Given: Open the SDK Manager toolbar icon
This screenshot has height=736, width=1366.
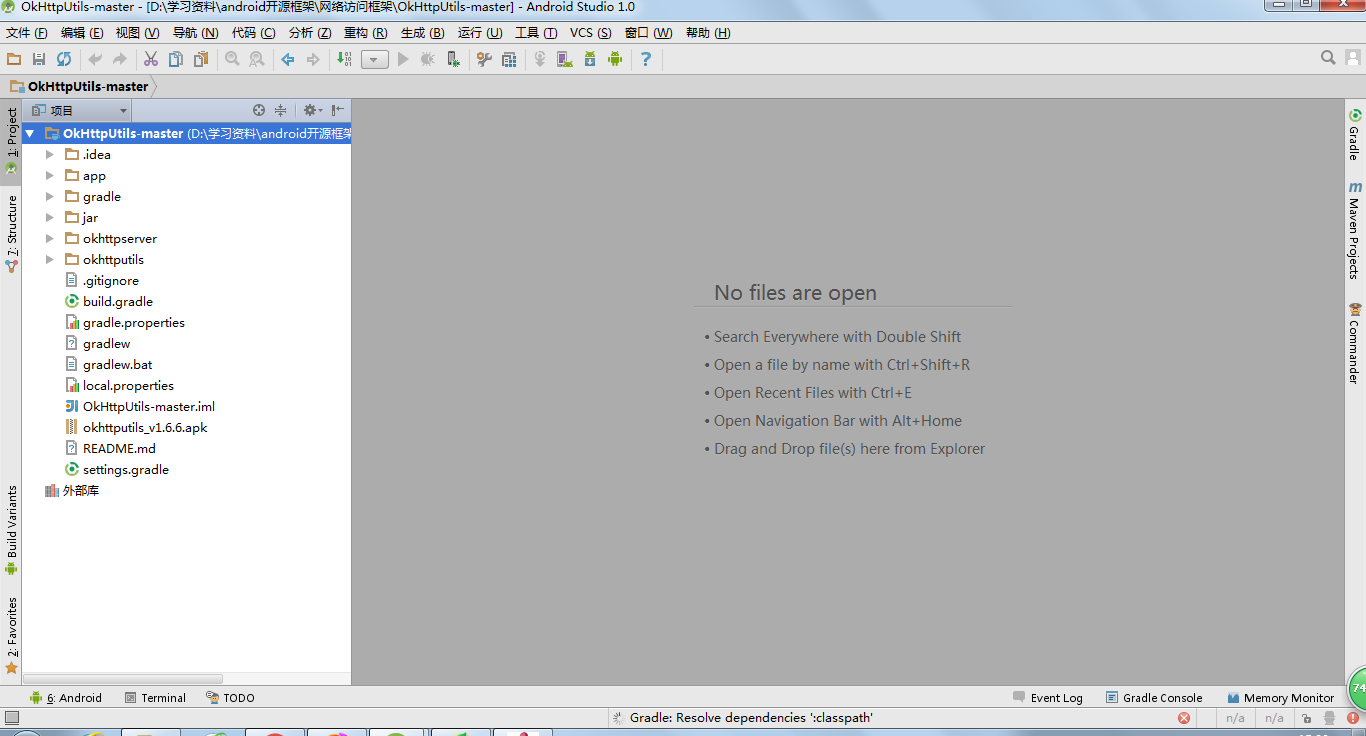Looking at the screenshot, I should [x=590, y=60].
